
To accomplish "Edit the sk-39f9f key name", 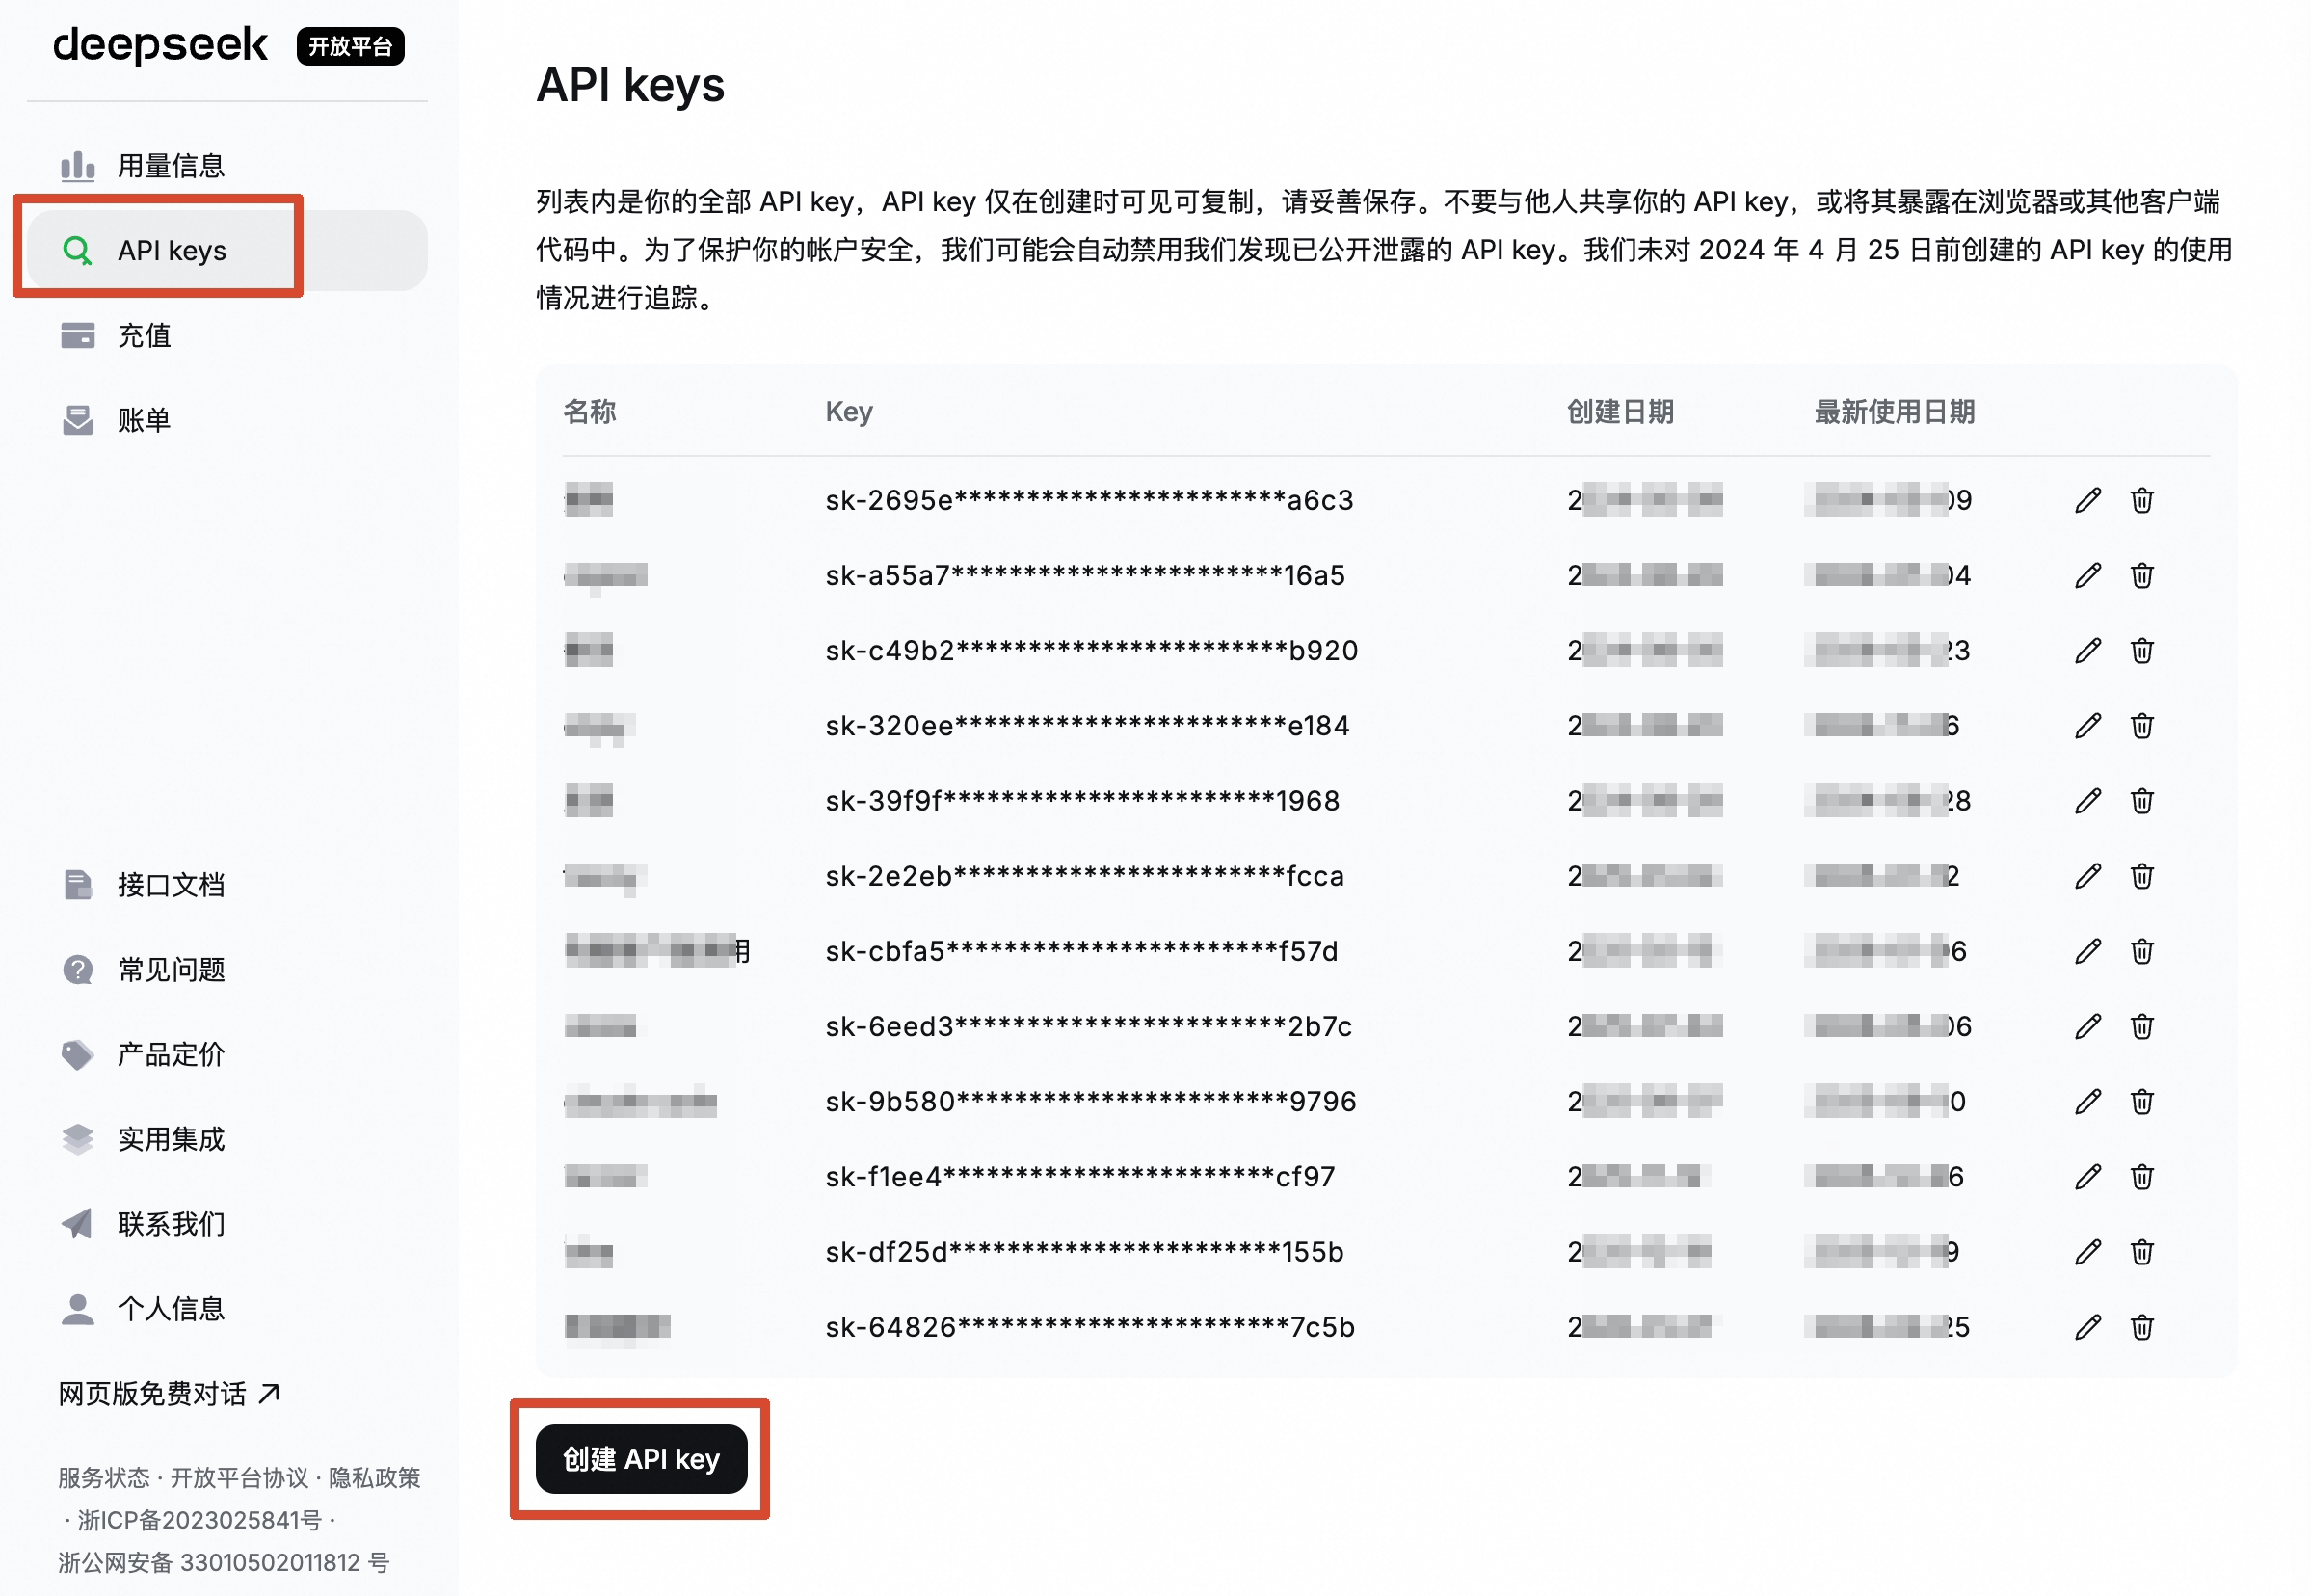I will tap(2087, 800).
